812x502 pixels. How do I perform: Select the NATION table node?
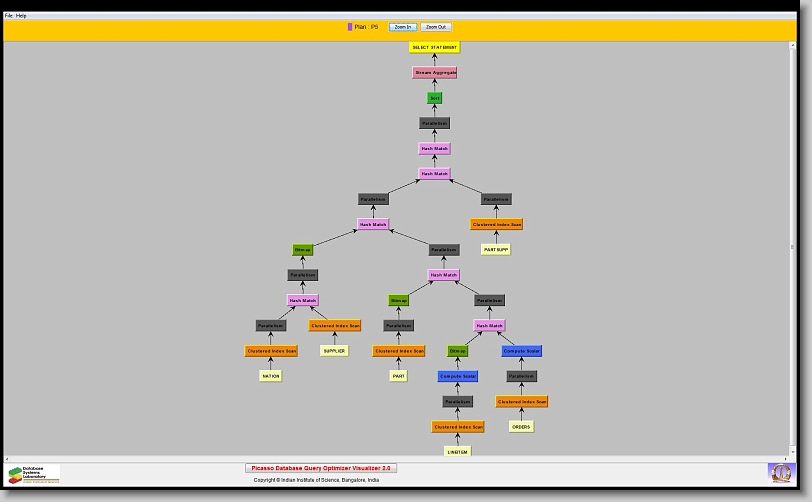(271, 376)
